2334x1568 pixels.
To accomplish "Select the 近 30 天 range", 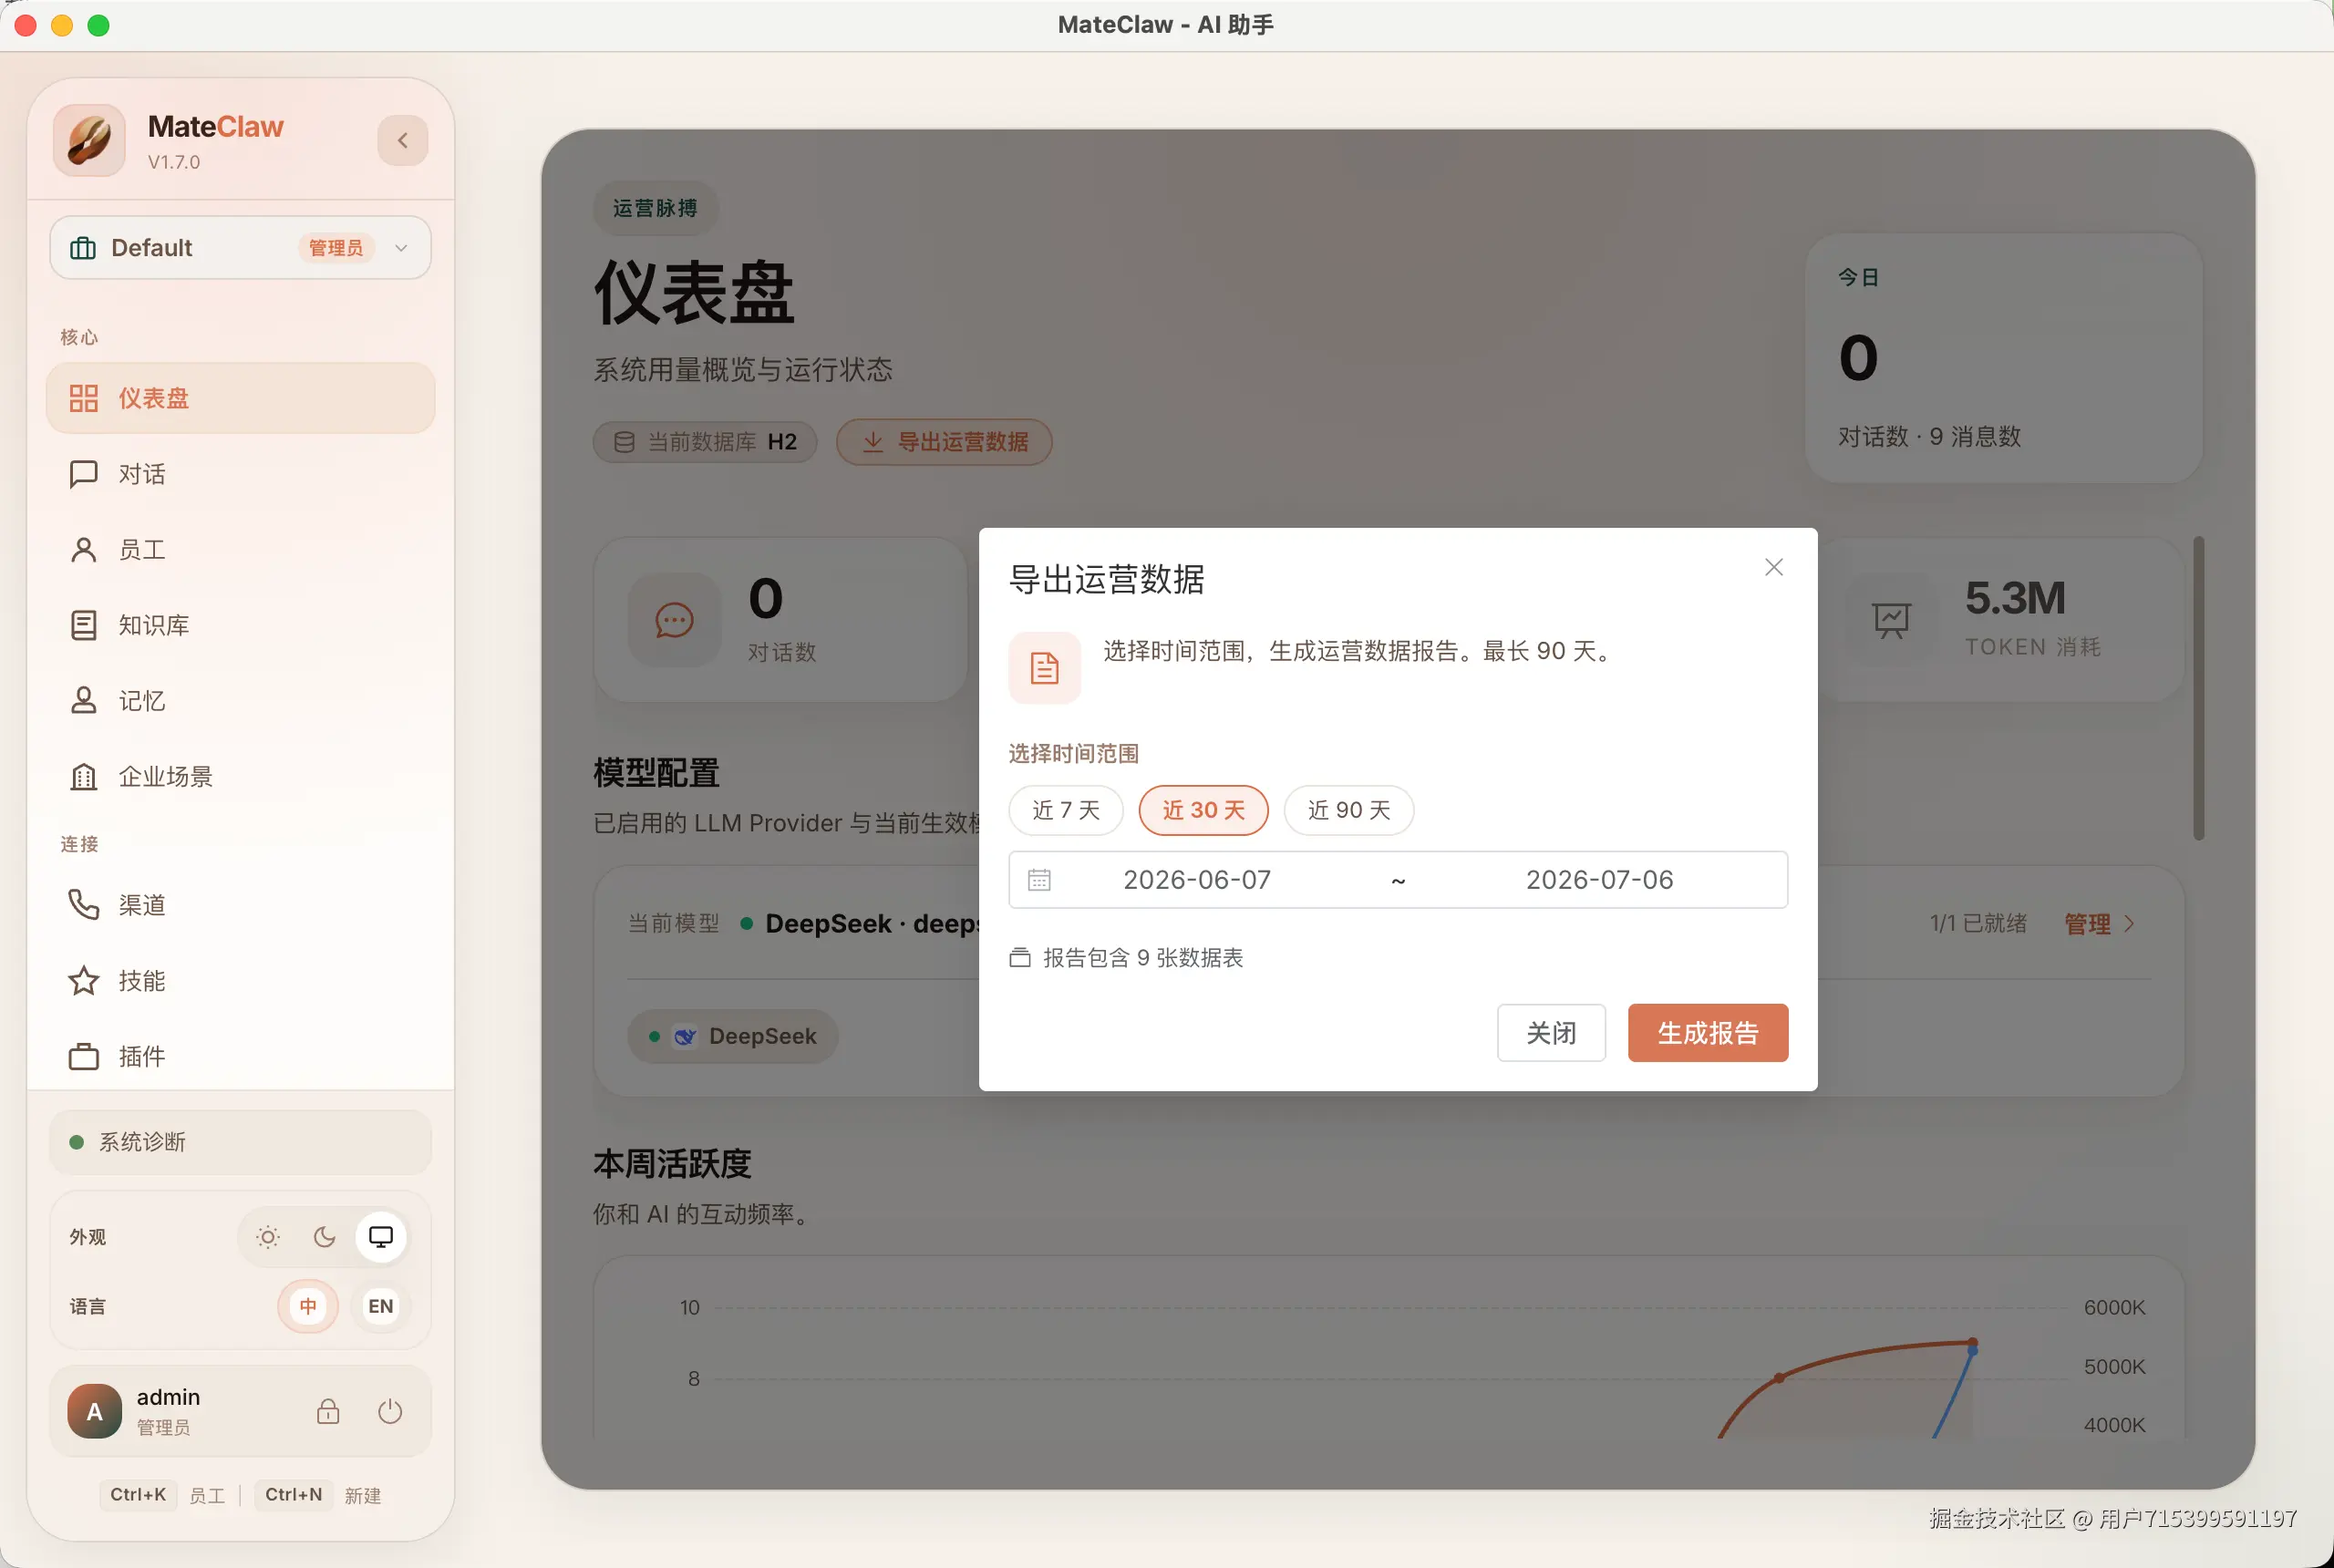I will pyautogui.click(x=1204, y=810).
